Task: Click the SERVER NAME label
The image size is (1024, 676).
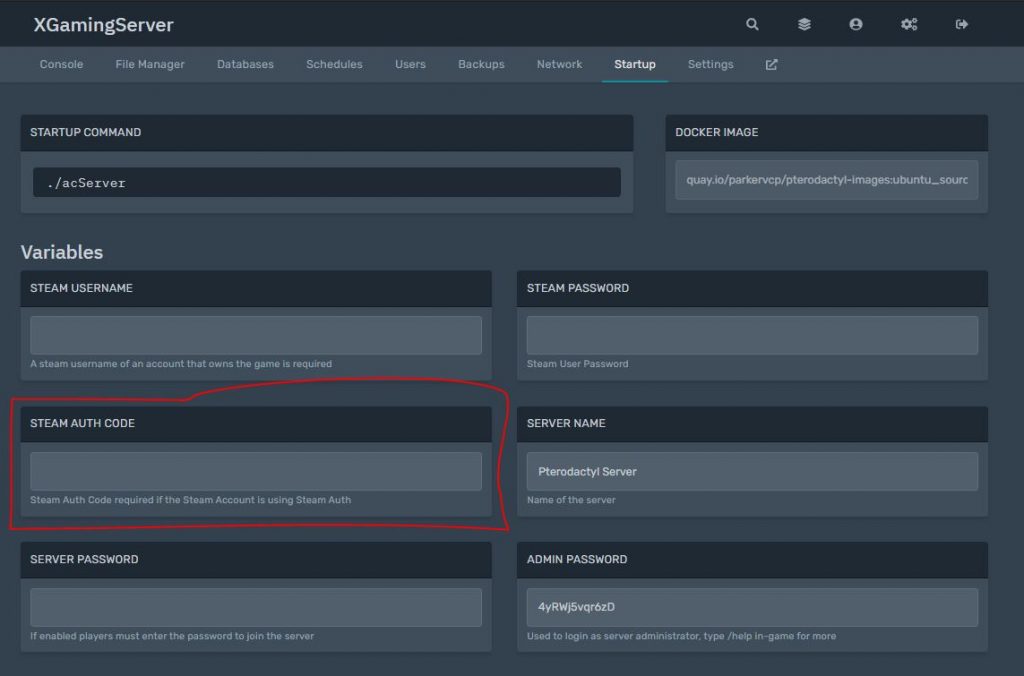Action: [566, 423]
